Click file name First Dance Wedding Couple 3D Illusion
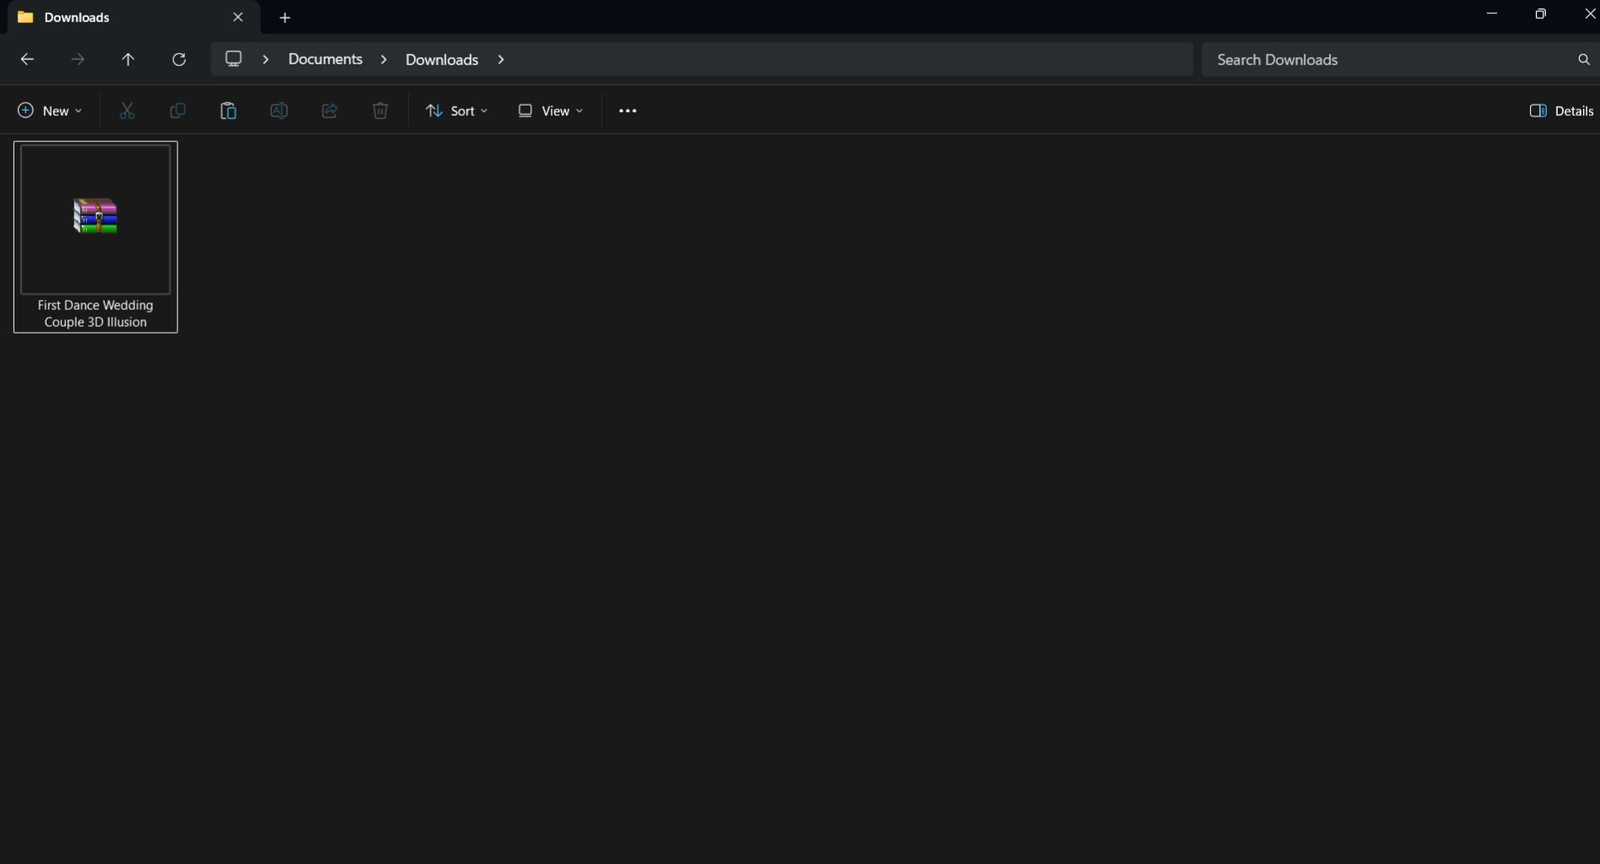1600x864 pixels. tap(96, 314)
